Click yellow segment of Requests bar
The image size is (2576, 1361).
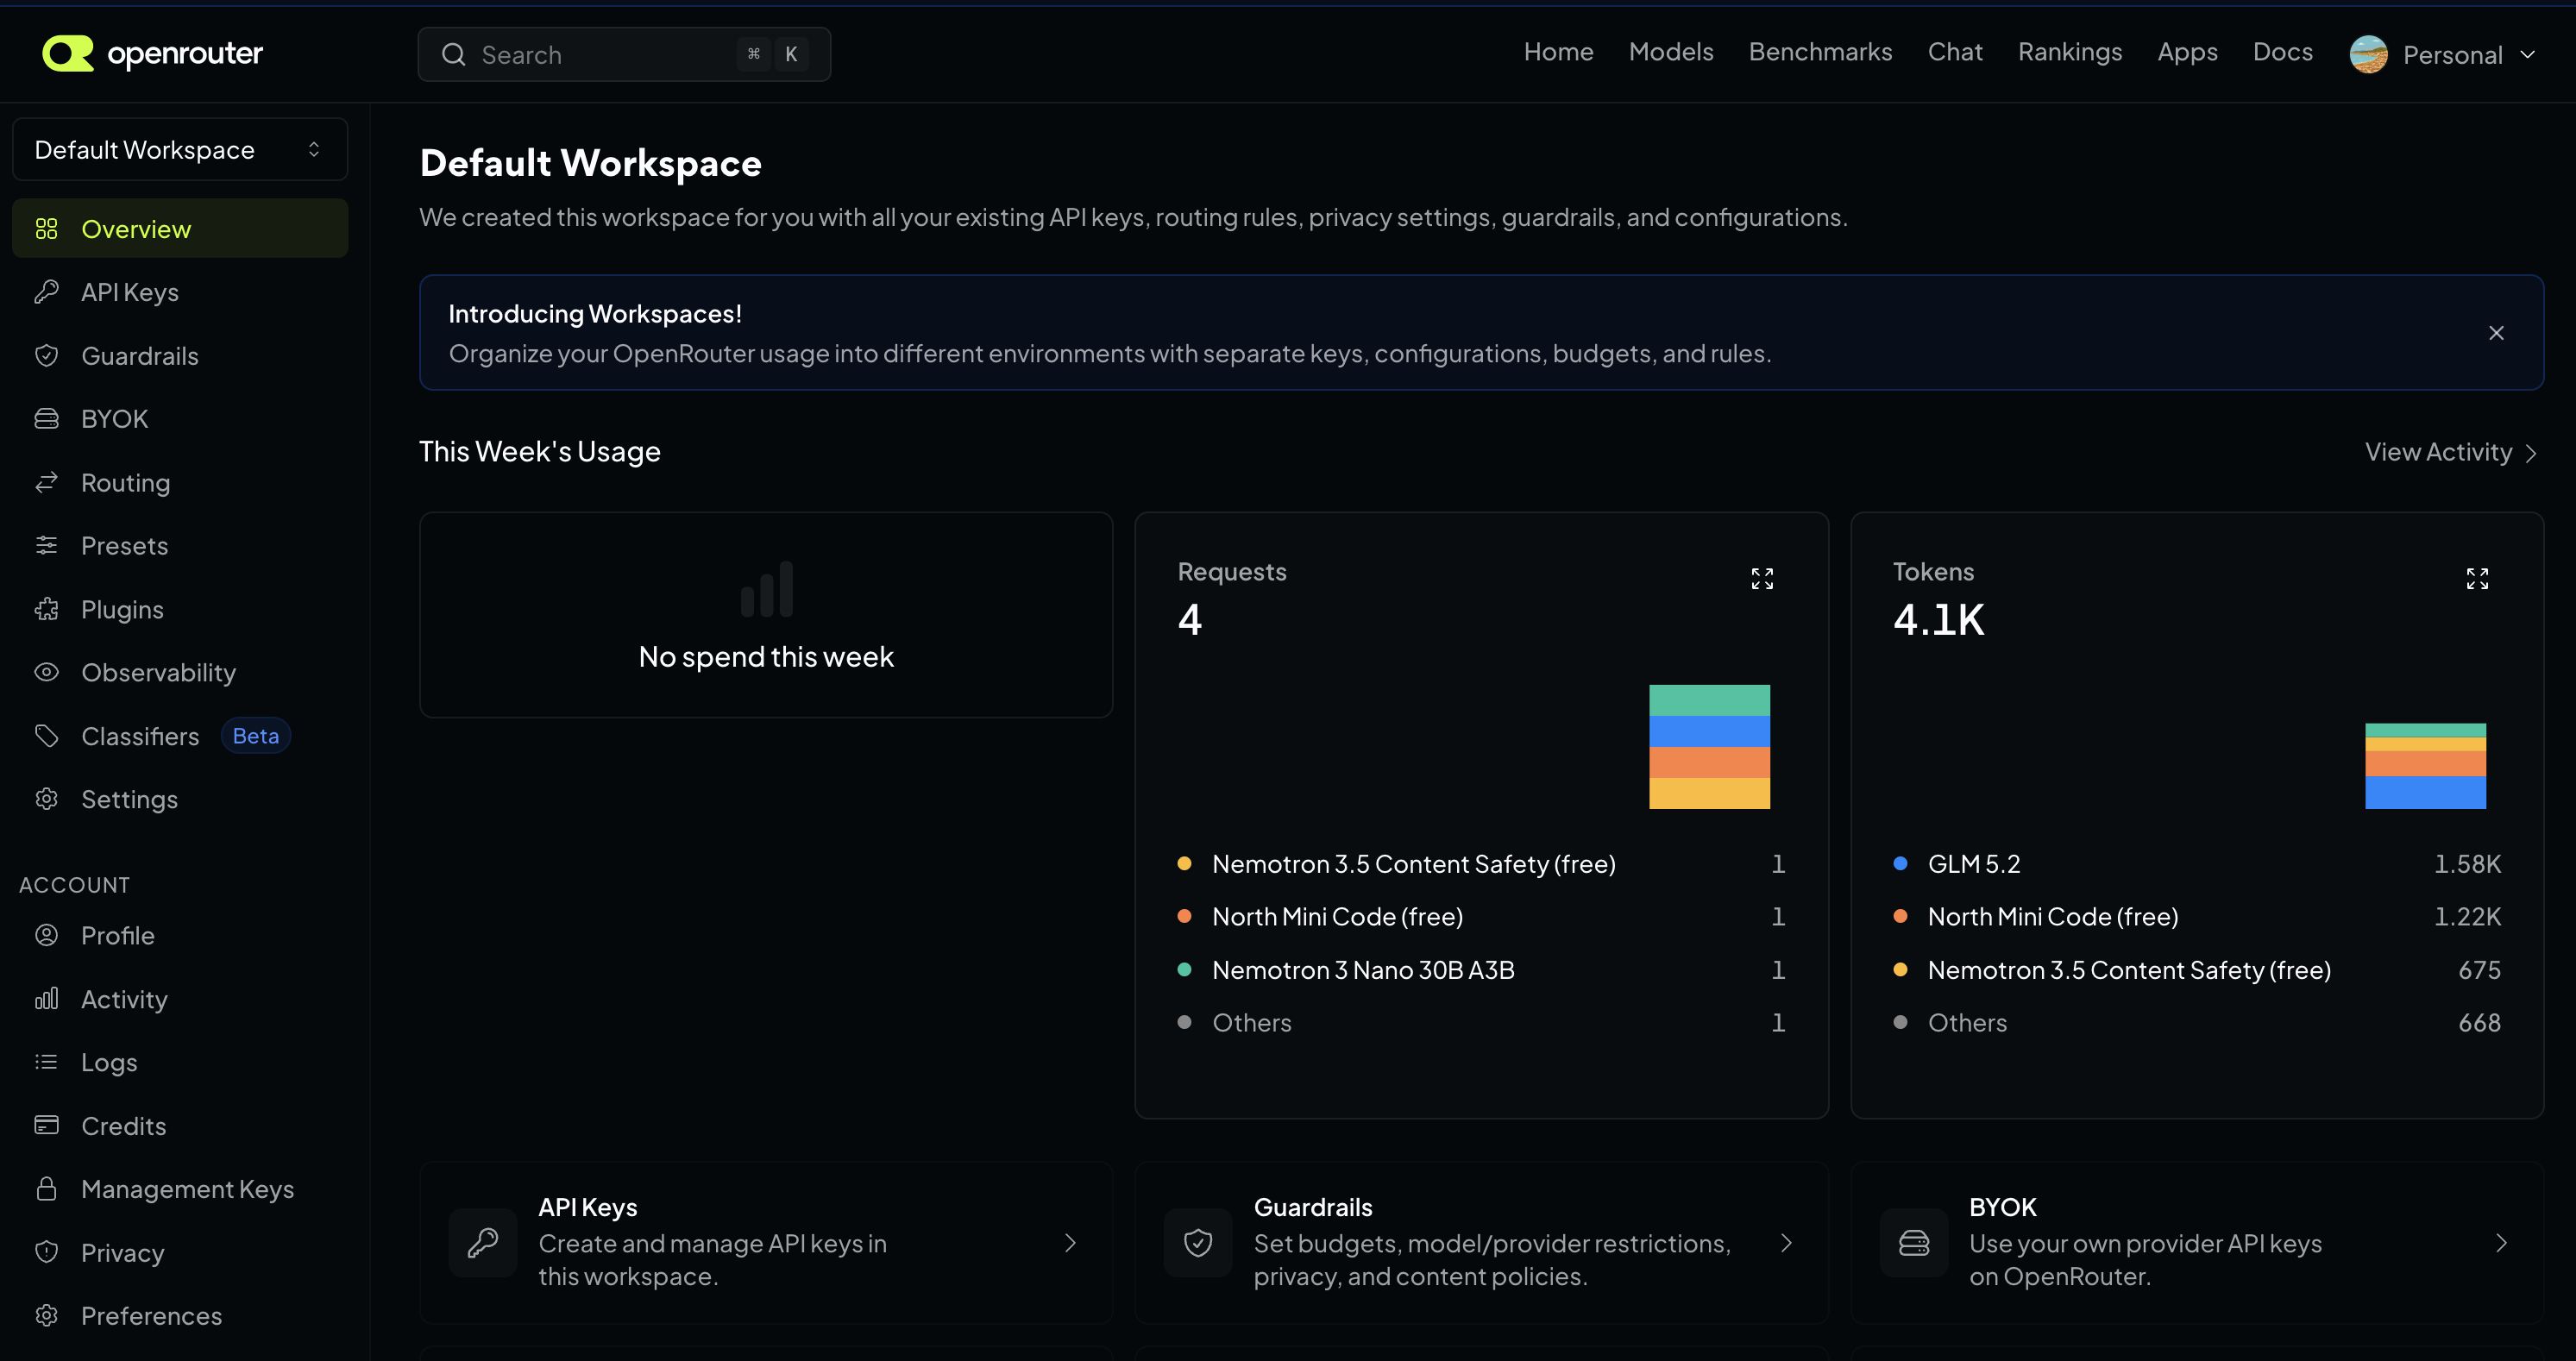(x=1709, y=793)
